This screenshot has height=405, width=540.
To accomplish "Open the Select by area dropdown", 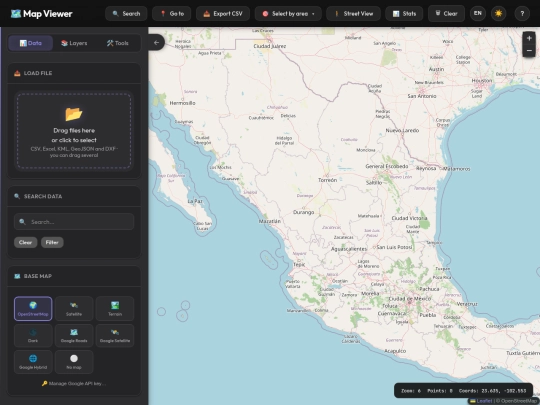I will pos(288,14).
